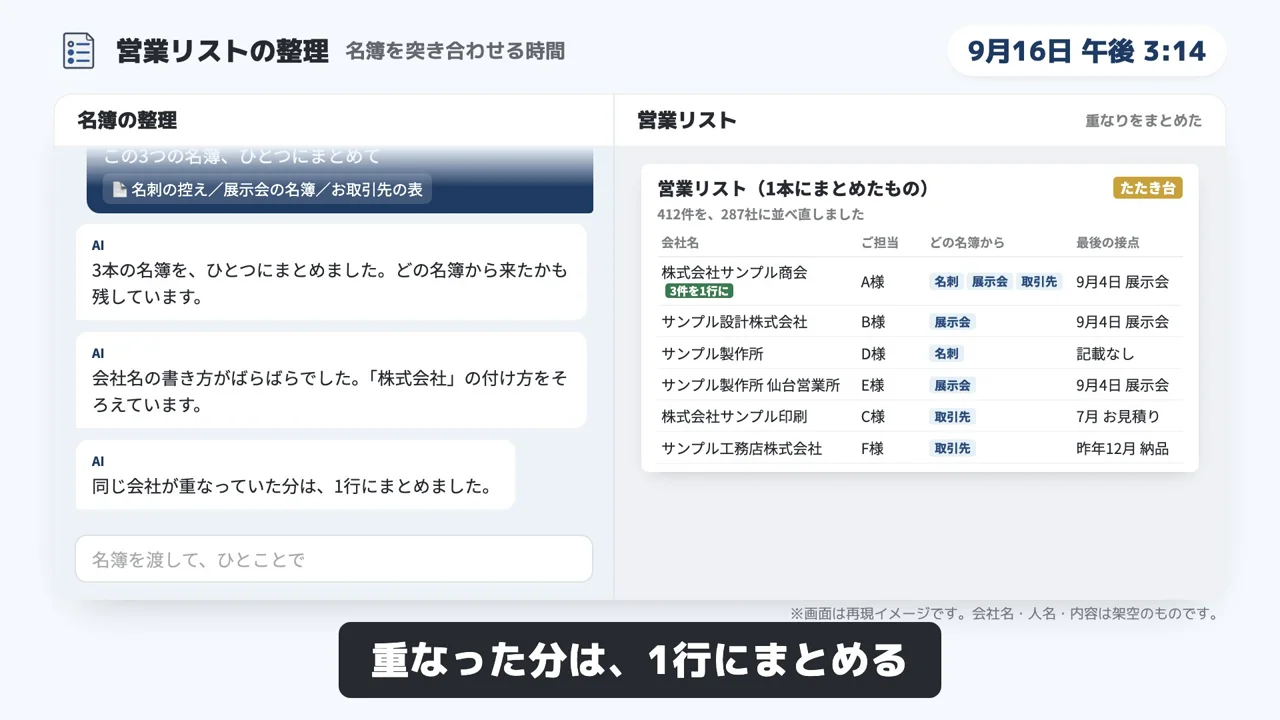Click the ご担当 column header
1280x720 pixels.
pos(880,242)
